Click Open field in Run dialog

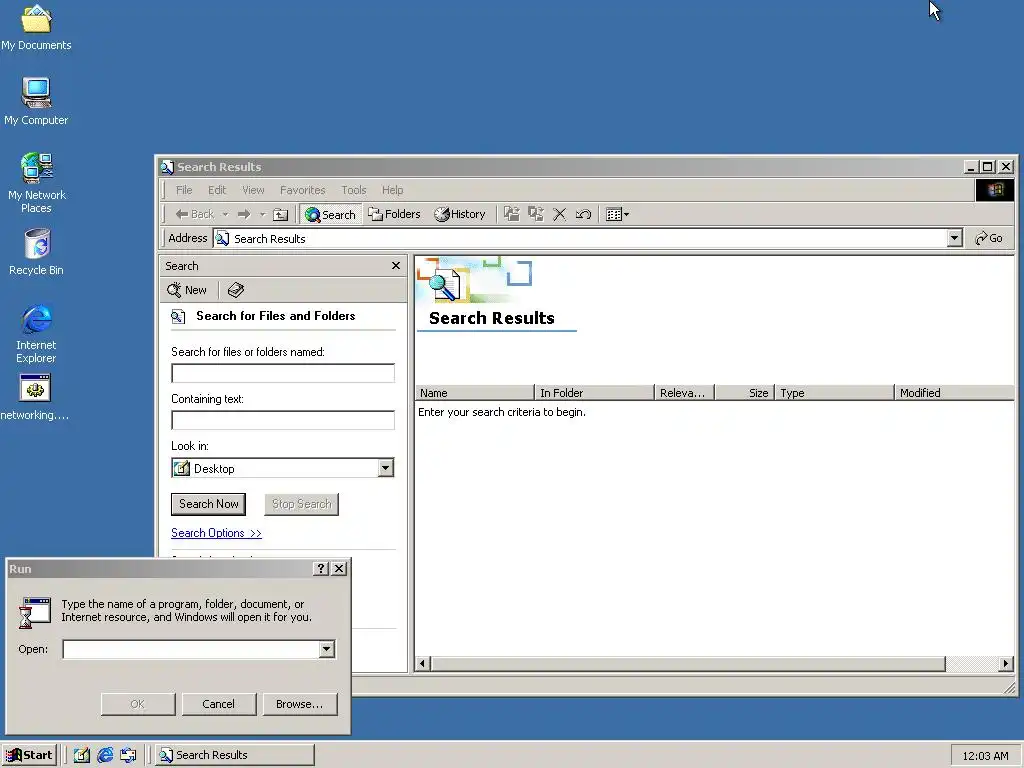point(191,649)
